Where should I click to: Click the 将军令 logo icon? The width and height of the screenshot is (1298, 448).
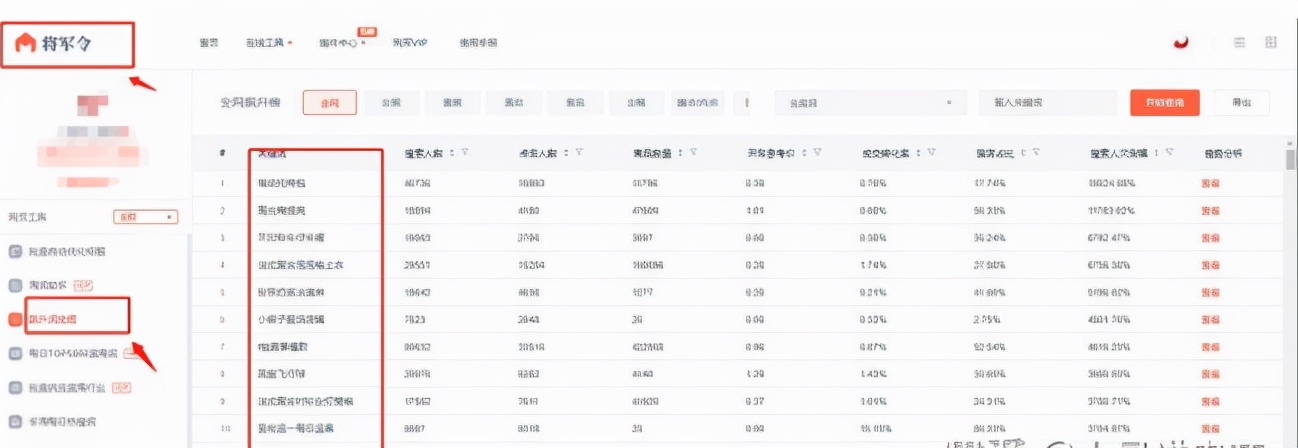[25, 43]
